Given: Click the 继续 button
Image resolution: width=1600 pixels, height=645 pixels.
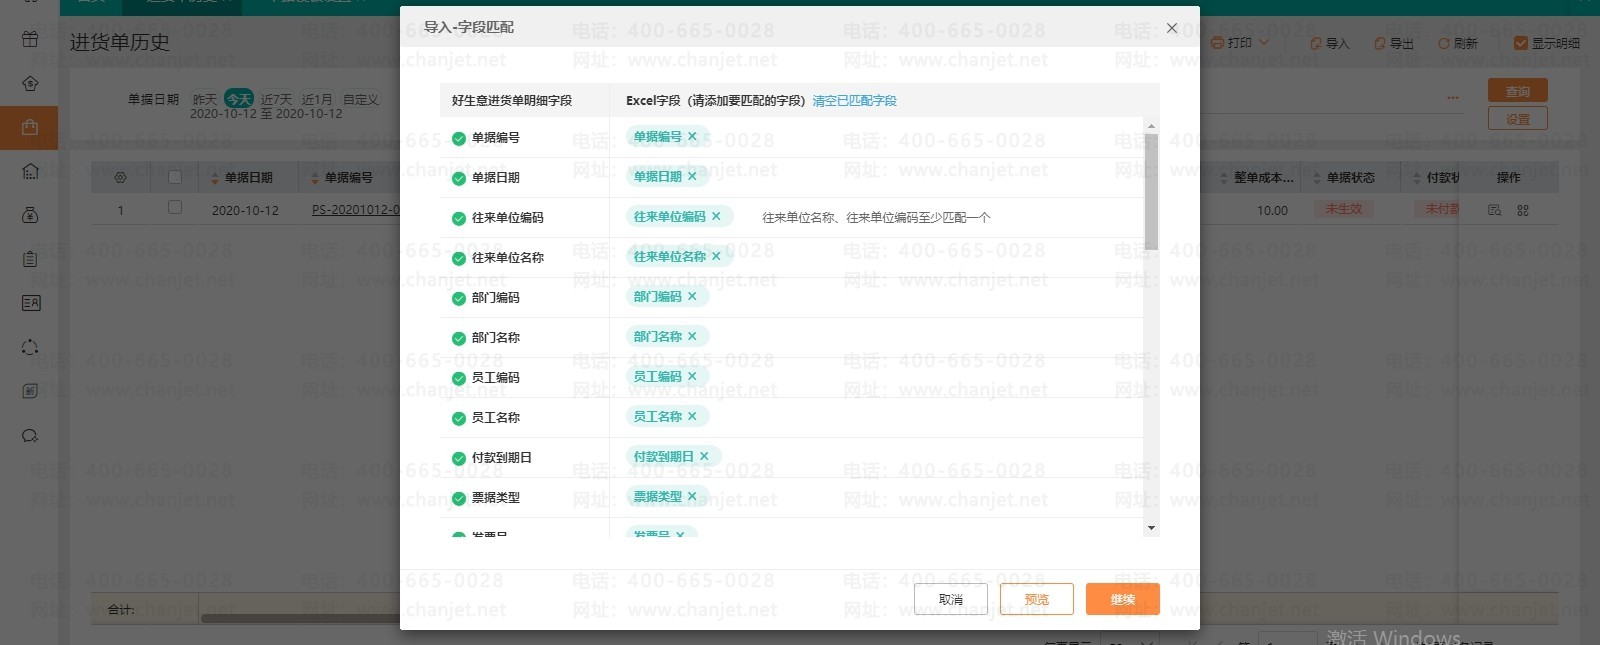Looking at the screenshot, I should pyautogui.click(x=1123, y=599).
